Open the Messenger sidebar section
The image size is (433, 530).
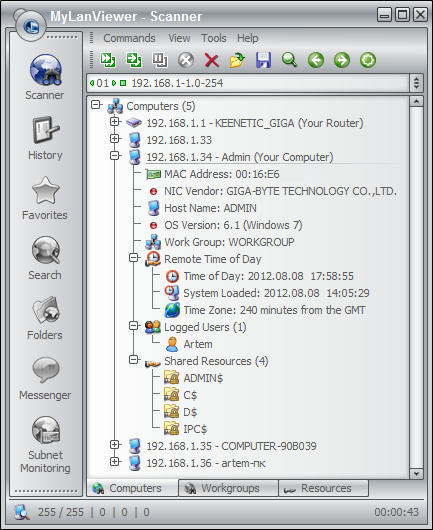pyautogui.click(x=45, y=378)
